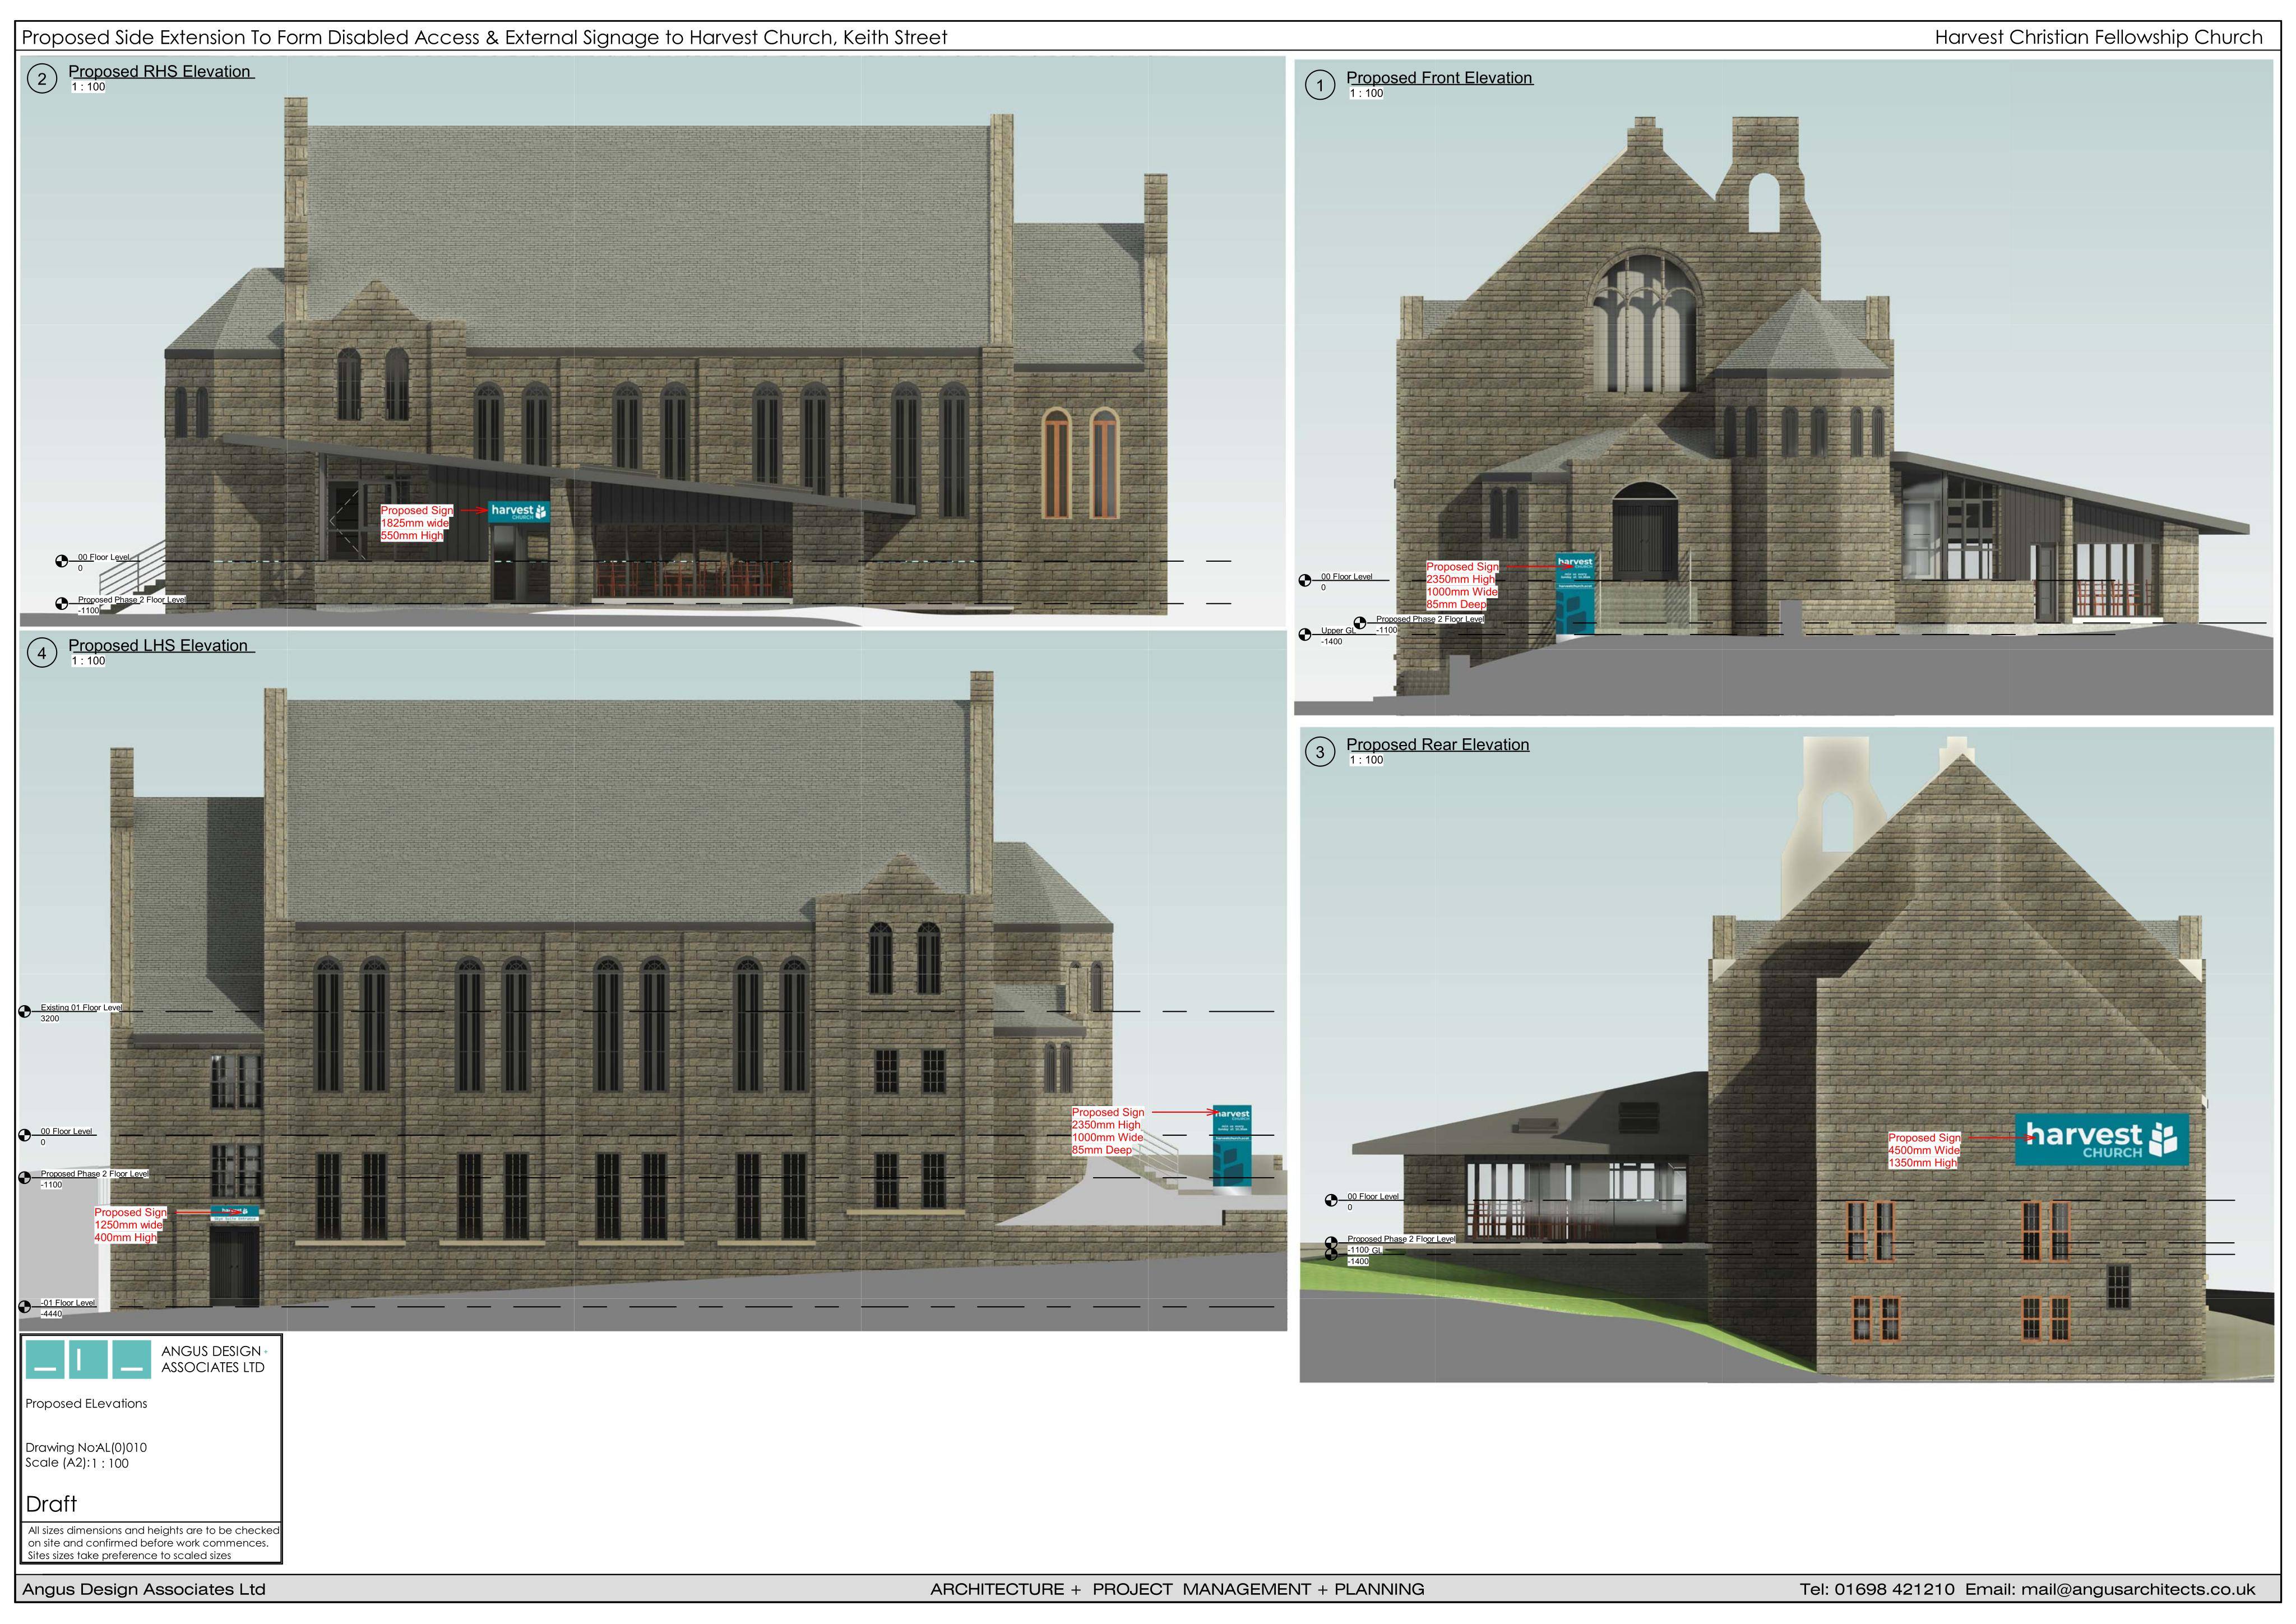Click the Existing 01 Floor Level datum symbol
Image resolution: width=2296 pixels, height=1624 pixels.
25,1012
